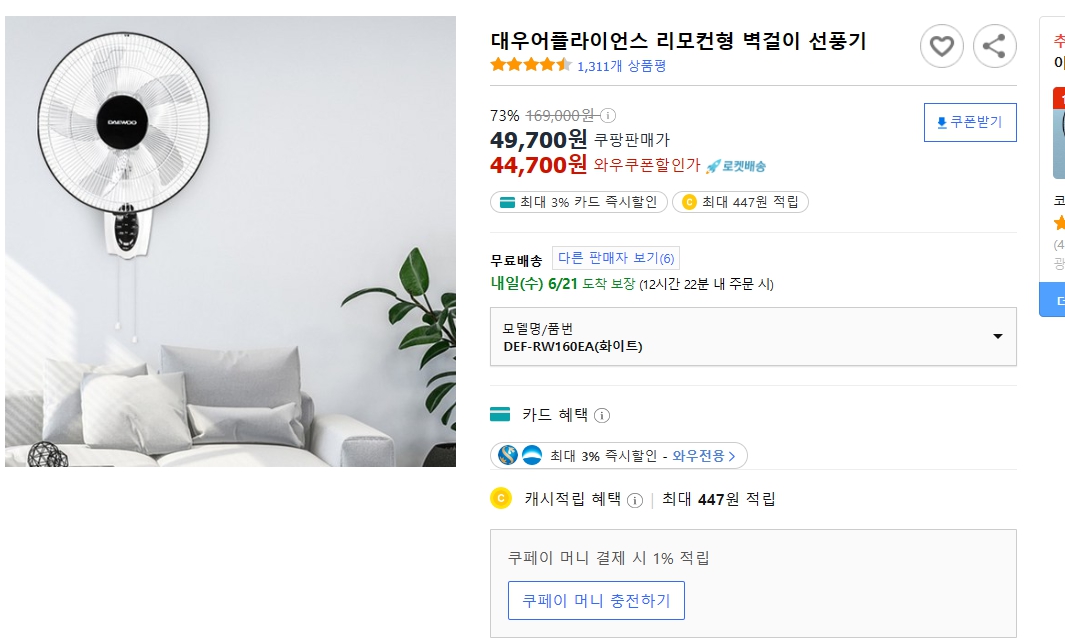Click the 최대 447원 적립 badge
This screenshot has width=1065, height=642.
pyautogui.click(x=740, y=202)
